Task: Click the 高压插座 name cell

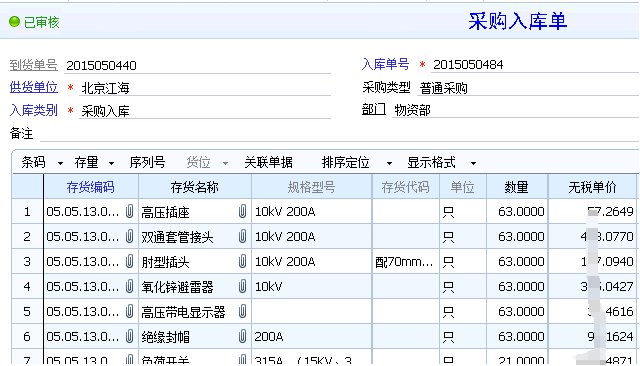Action: coord(195,211)
